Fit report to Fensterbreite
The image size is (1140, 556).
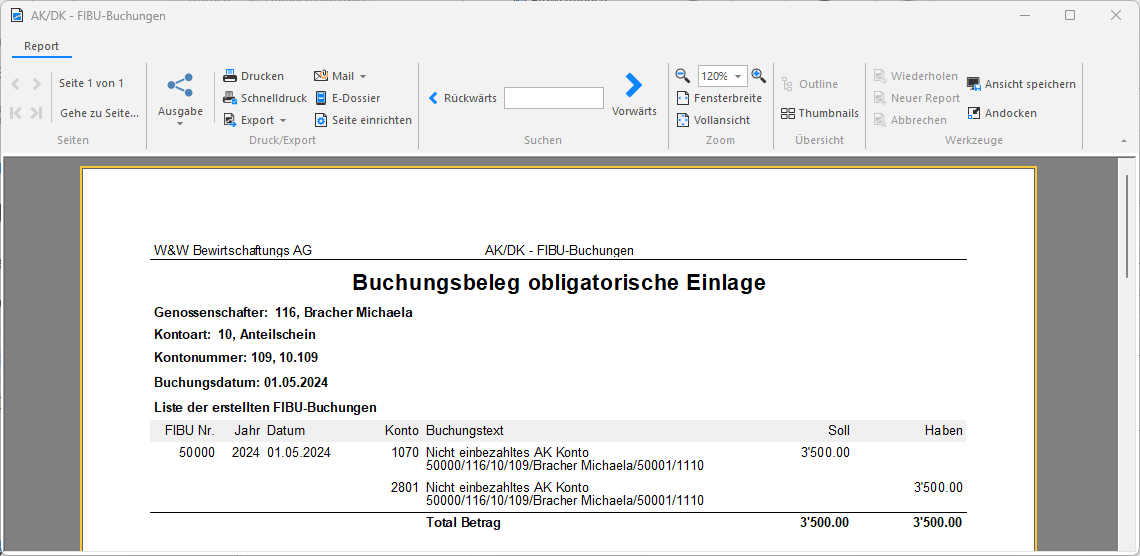coord(719,98)
